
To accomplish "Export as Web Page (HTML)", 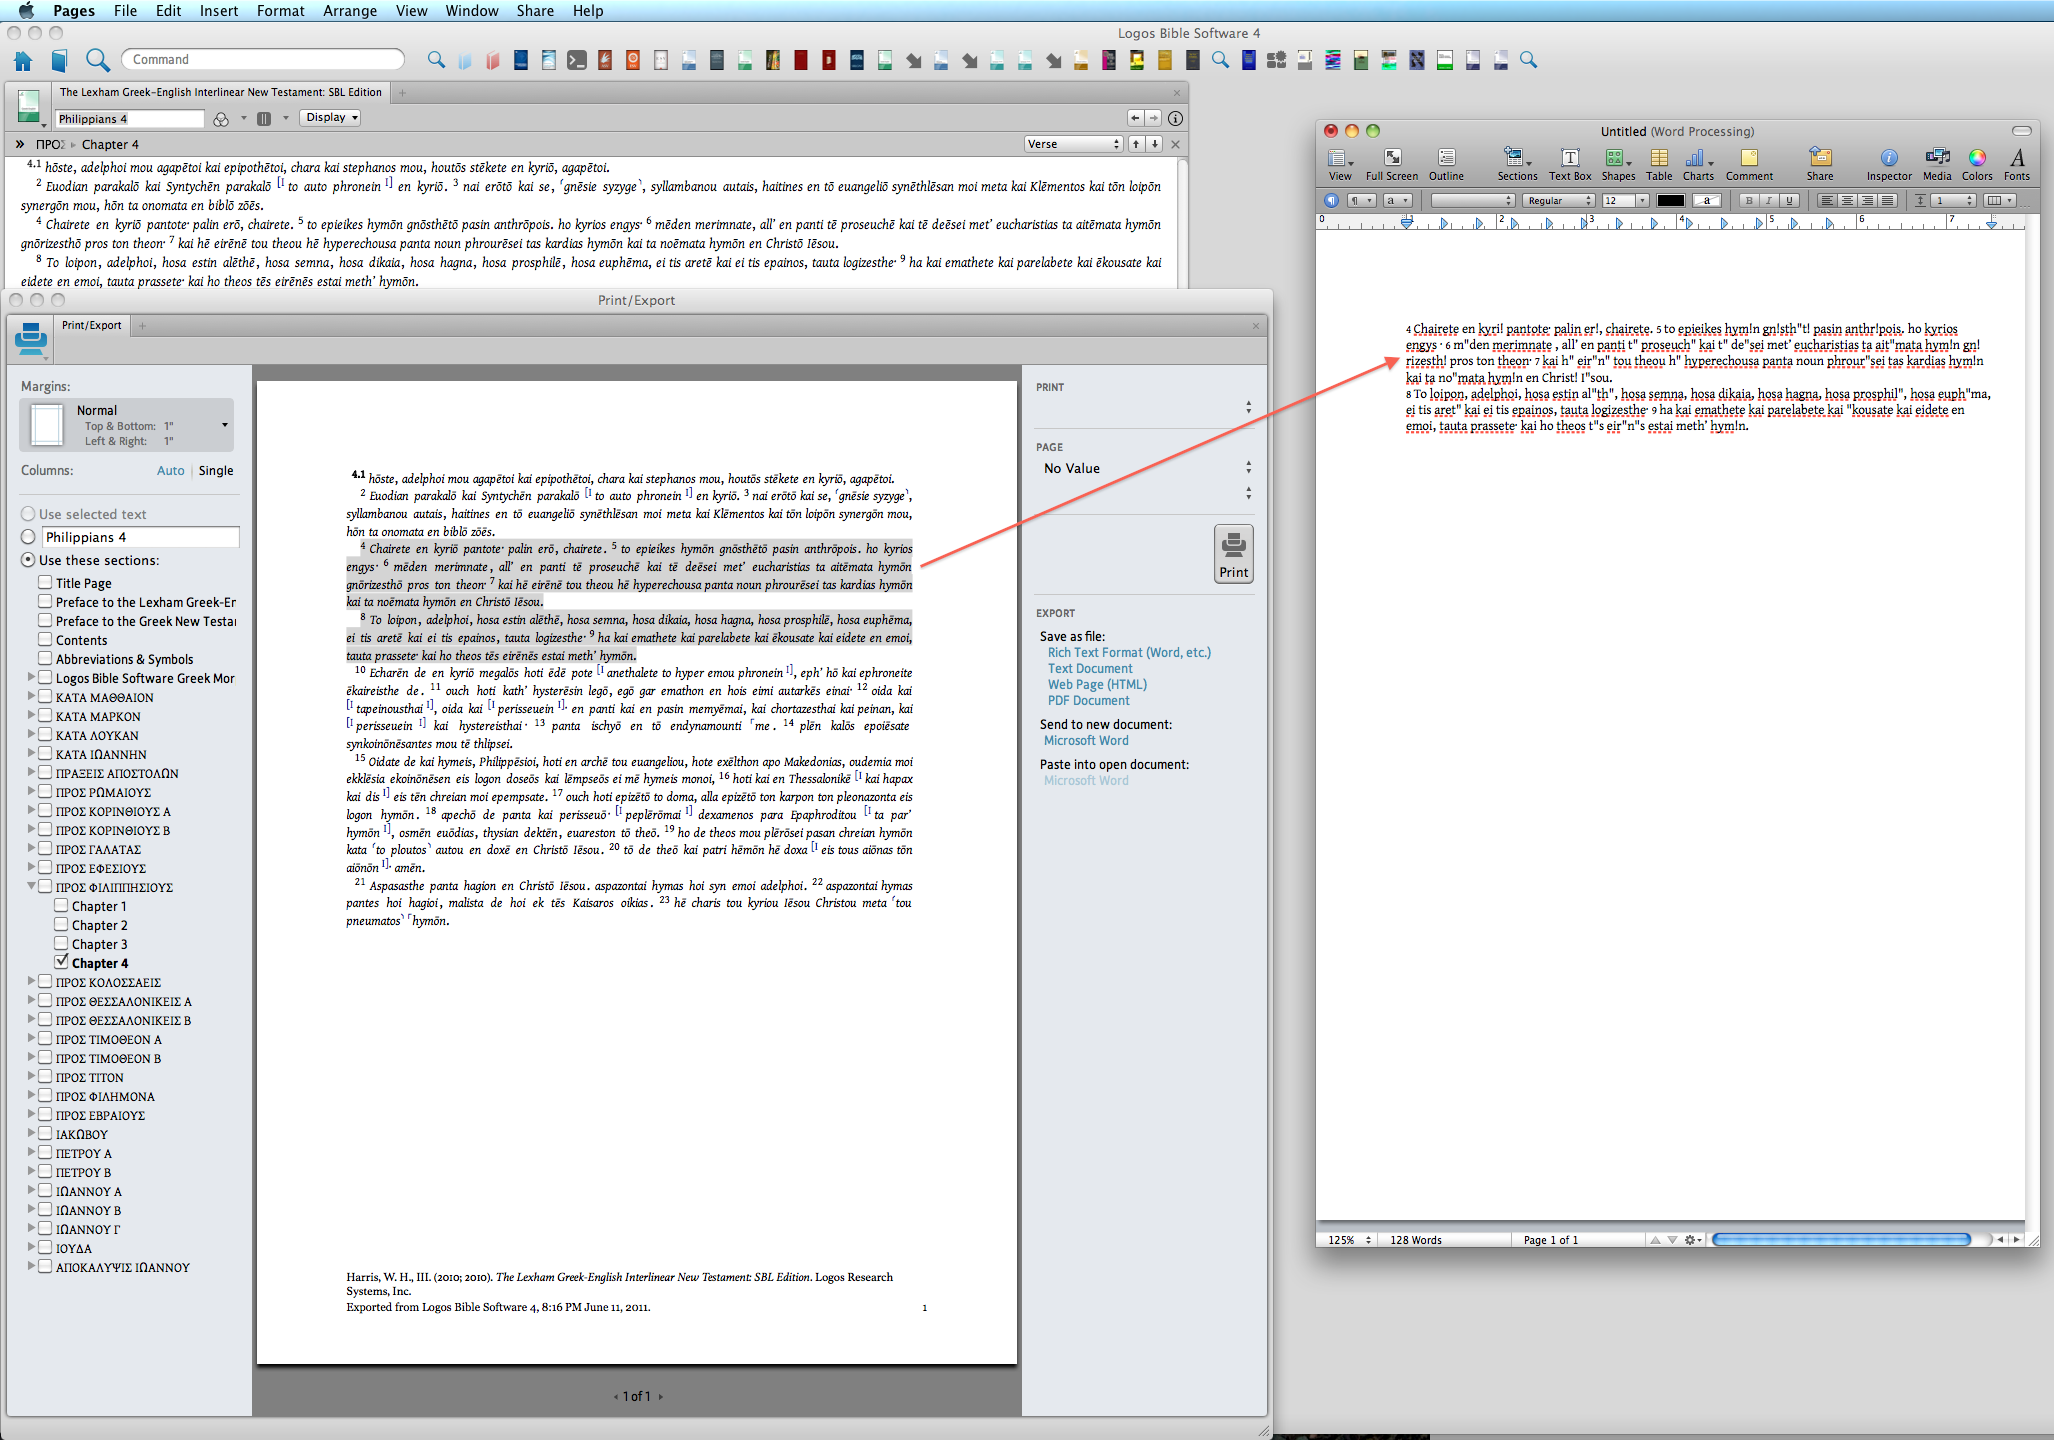I will (1097, 684).
